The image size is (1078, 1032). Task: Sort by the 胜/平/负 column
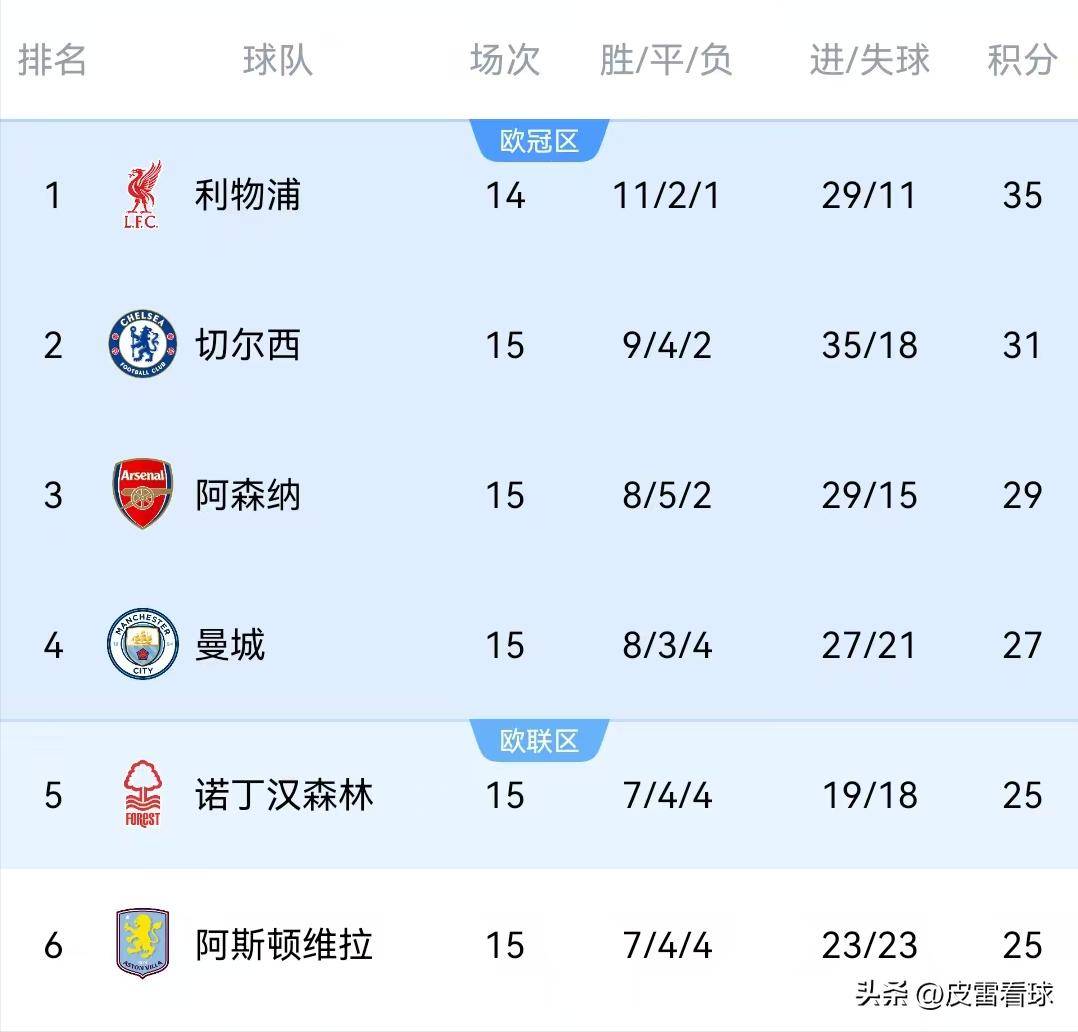(667, 61)
